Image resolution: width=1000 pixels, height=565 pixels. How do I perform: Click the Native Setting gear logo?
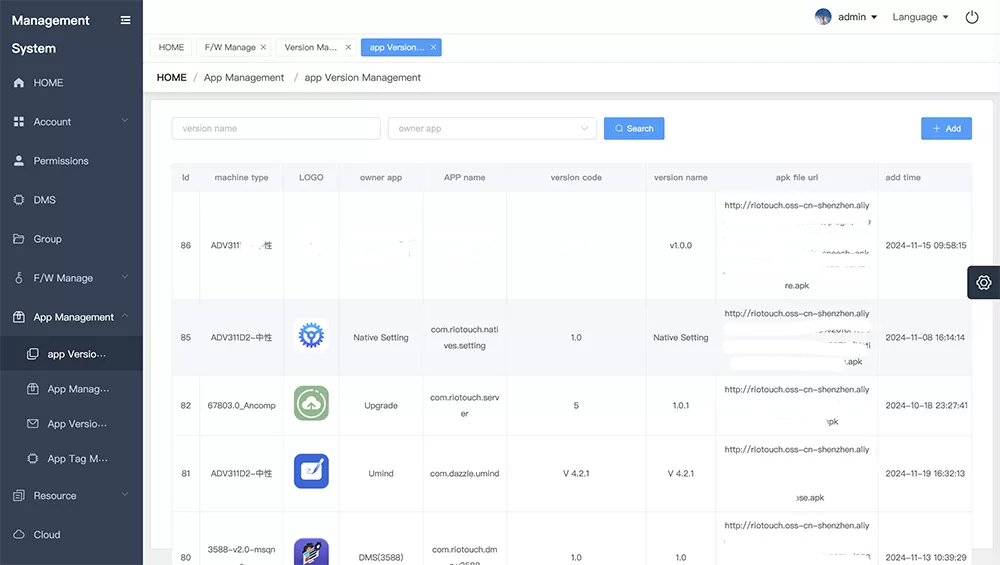[x=311, y=335]
